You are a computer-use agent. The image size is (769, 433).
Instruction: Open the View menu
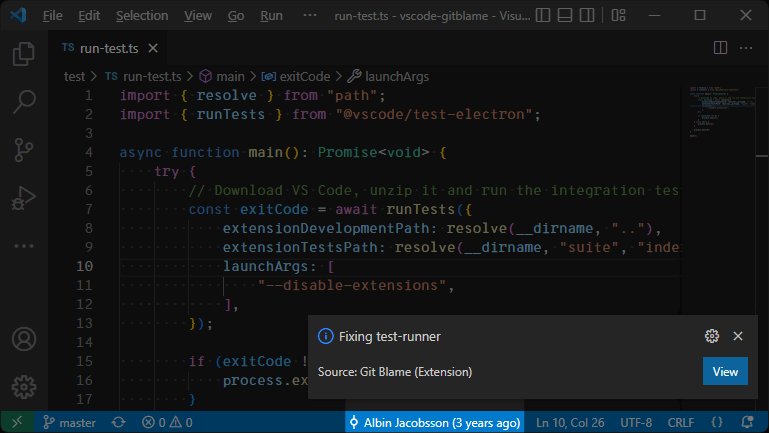point(198,16)
